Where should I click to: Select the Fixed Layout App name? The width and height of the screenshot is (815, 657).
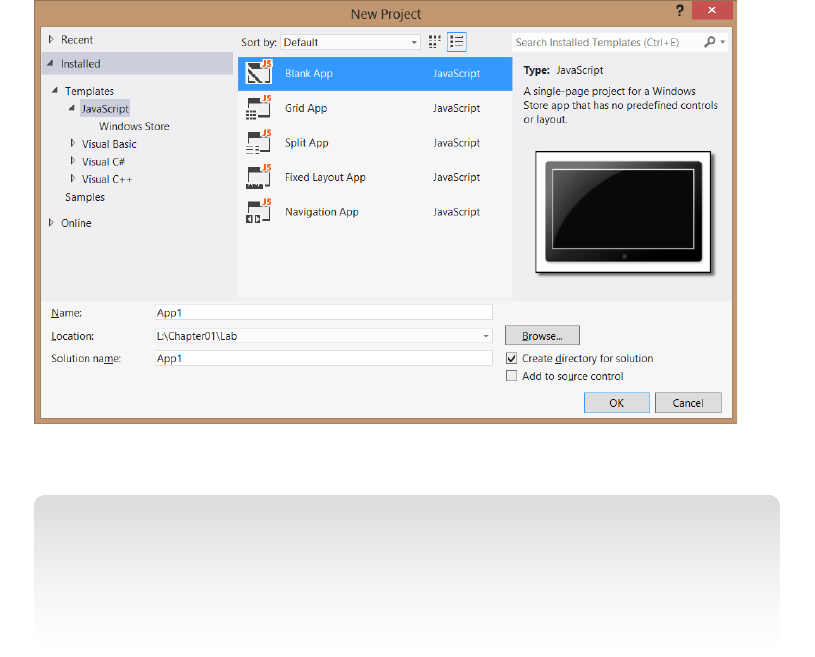point(325,177)
